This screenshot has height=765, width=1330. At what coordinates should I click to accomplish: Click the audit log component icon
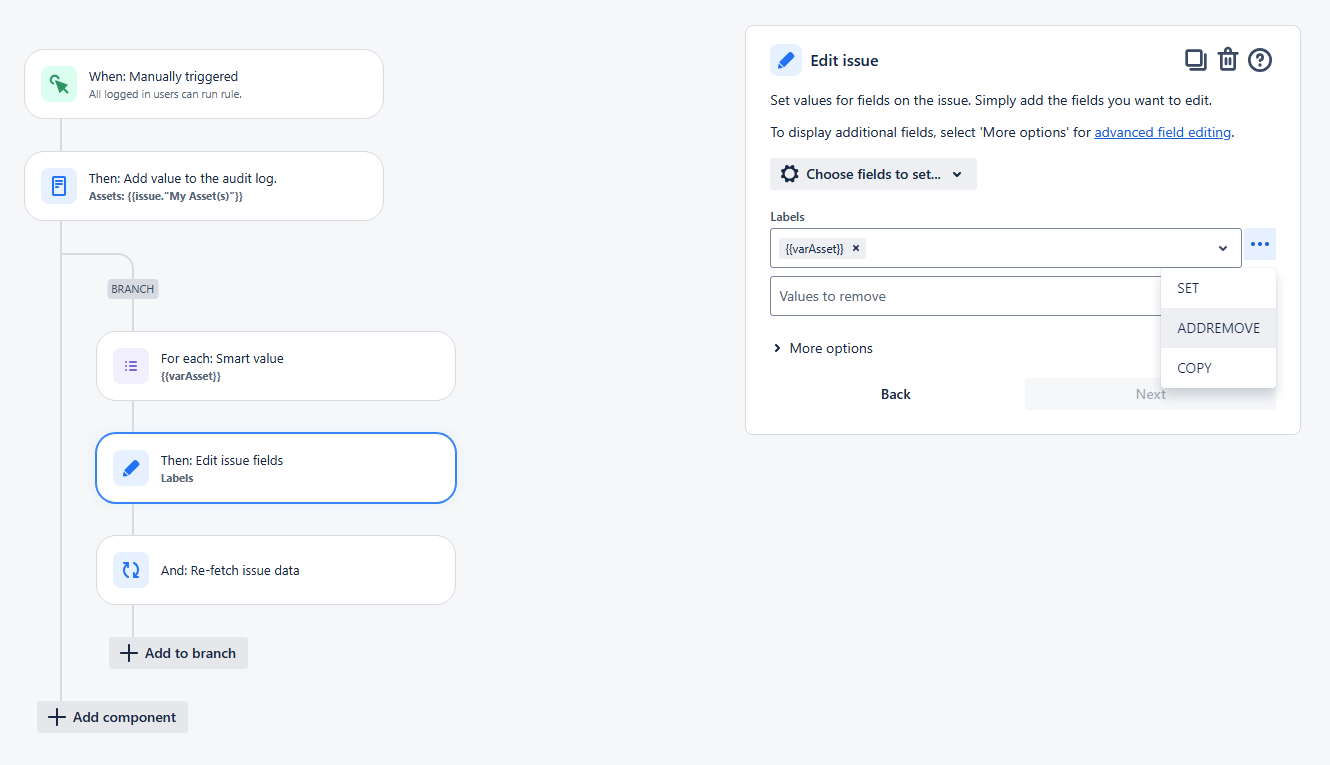click(59, 185)
